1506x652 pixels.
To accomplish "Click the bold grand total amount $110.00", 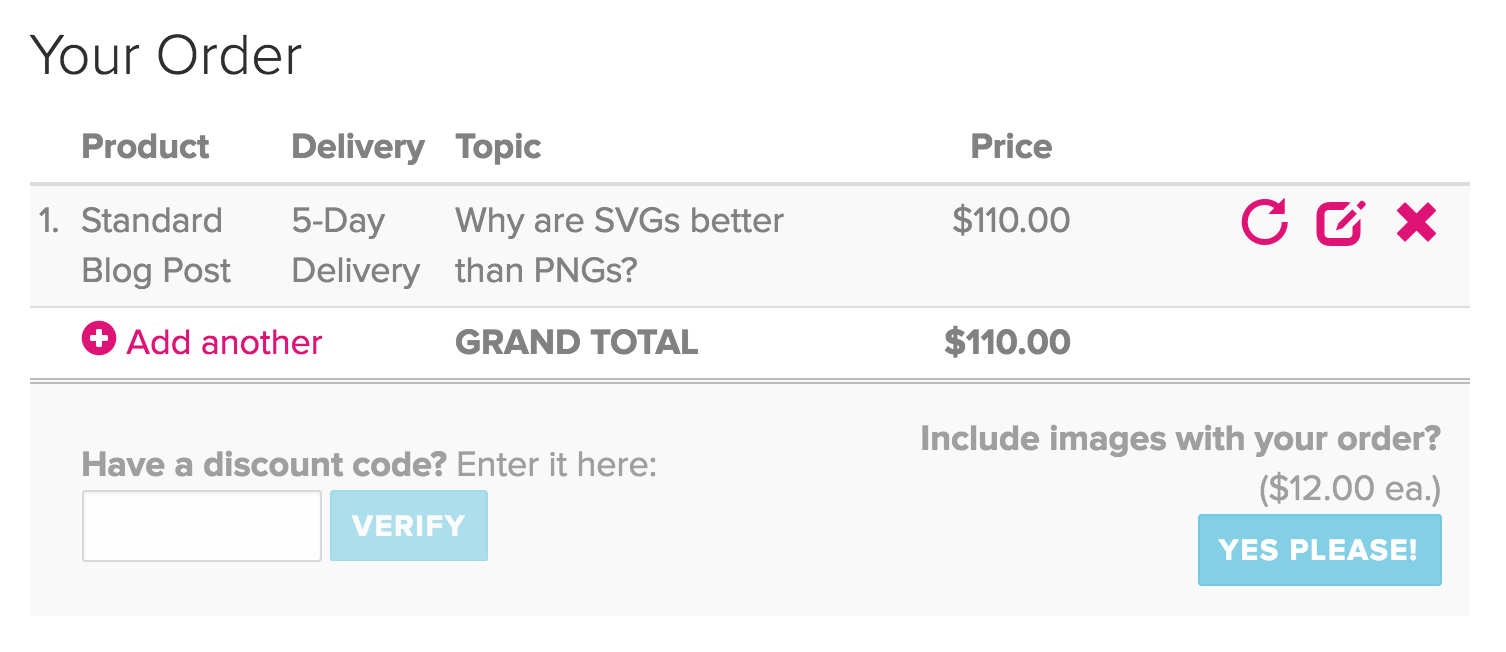I will (x=1007, y=342).
